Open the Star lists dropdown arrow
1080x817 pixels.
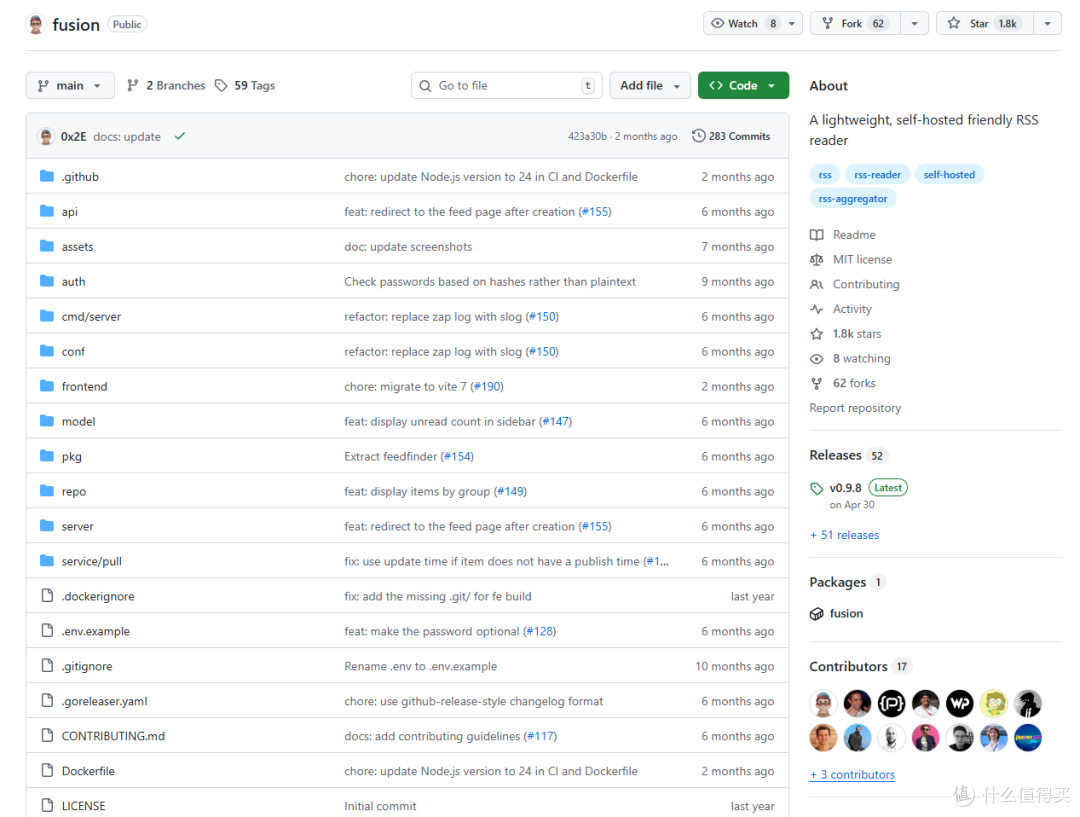click(x=1048, y=23)
